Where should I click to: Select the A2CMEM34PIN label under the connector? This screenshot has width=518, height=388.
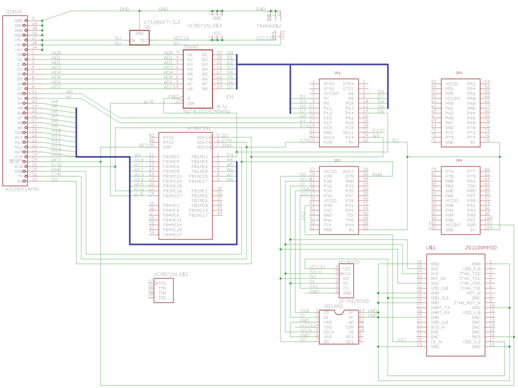(x=22, y=189)
